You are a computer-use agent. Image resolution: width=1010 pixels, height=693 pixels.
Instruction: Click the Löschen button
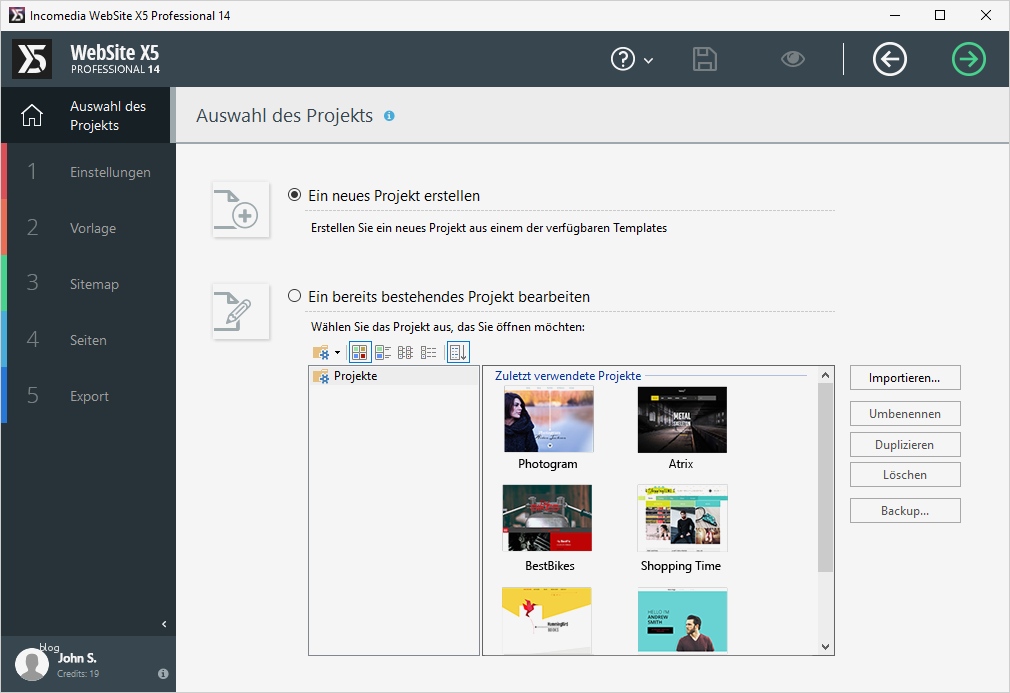pos(905,475)
